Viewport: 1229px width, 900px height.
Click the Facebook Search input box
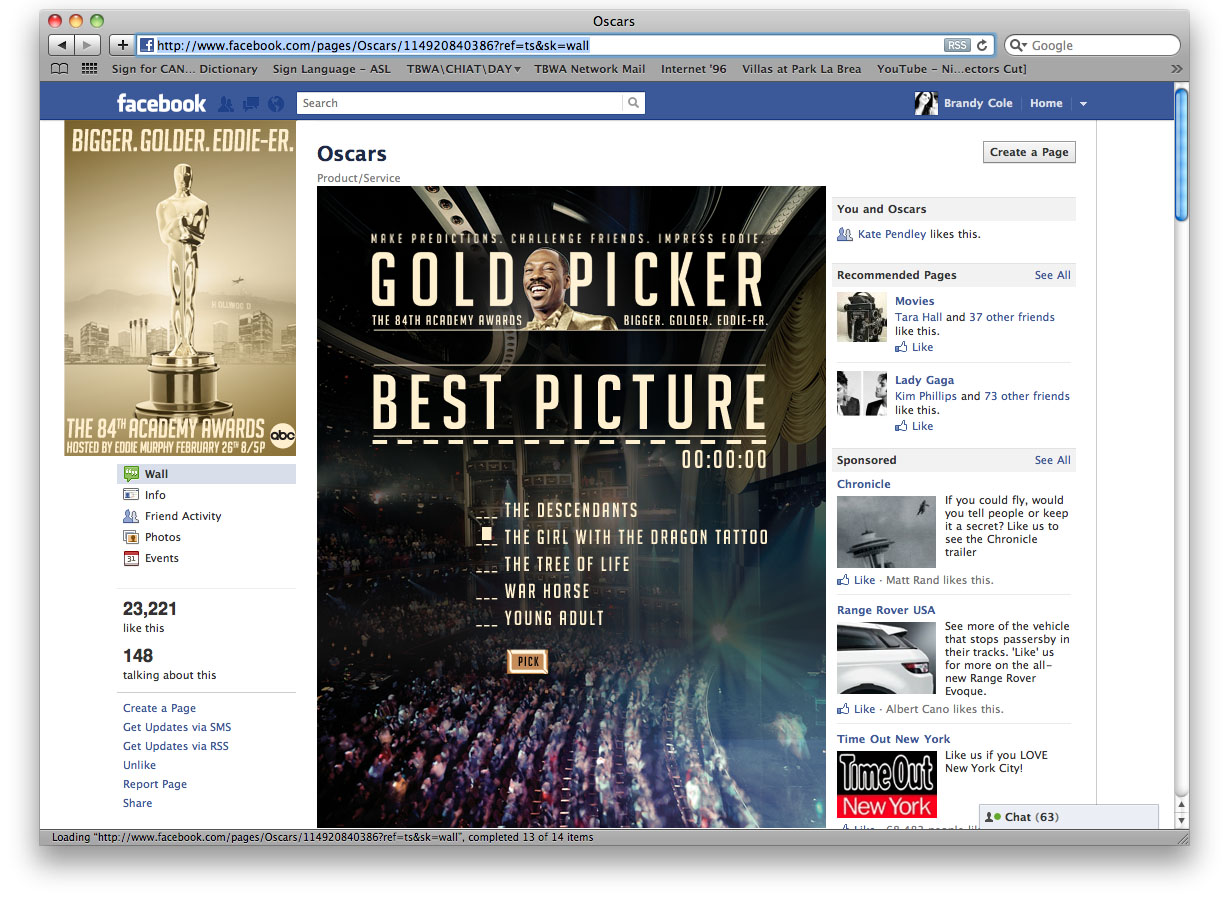click(460, 103)
